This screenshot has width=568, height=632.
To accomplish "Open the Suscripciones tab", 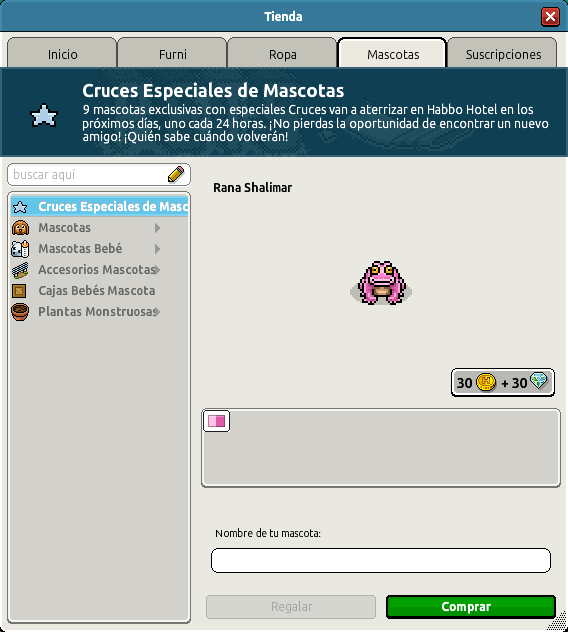I will (503, 53).
